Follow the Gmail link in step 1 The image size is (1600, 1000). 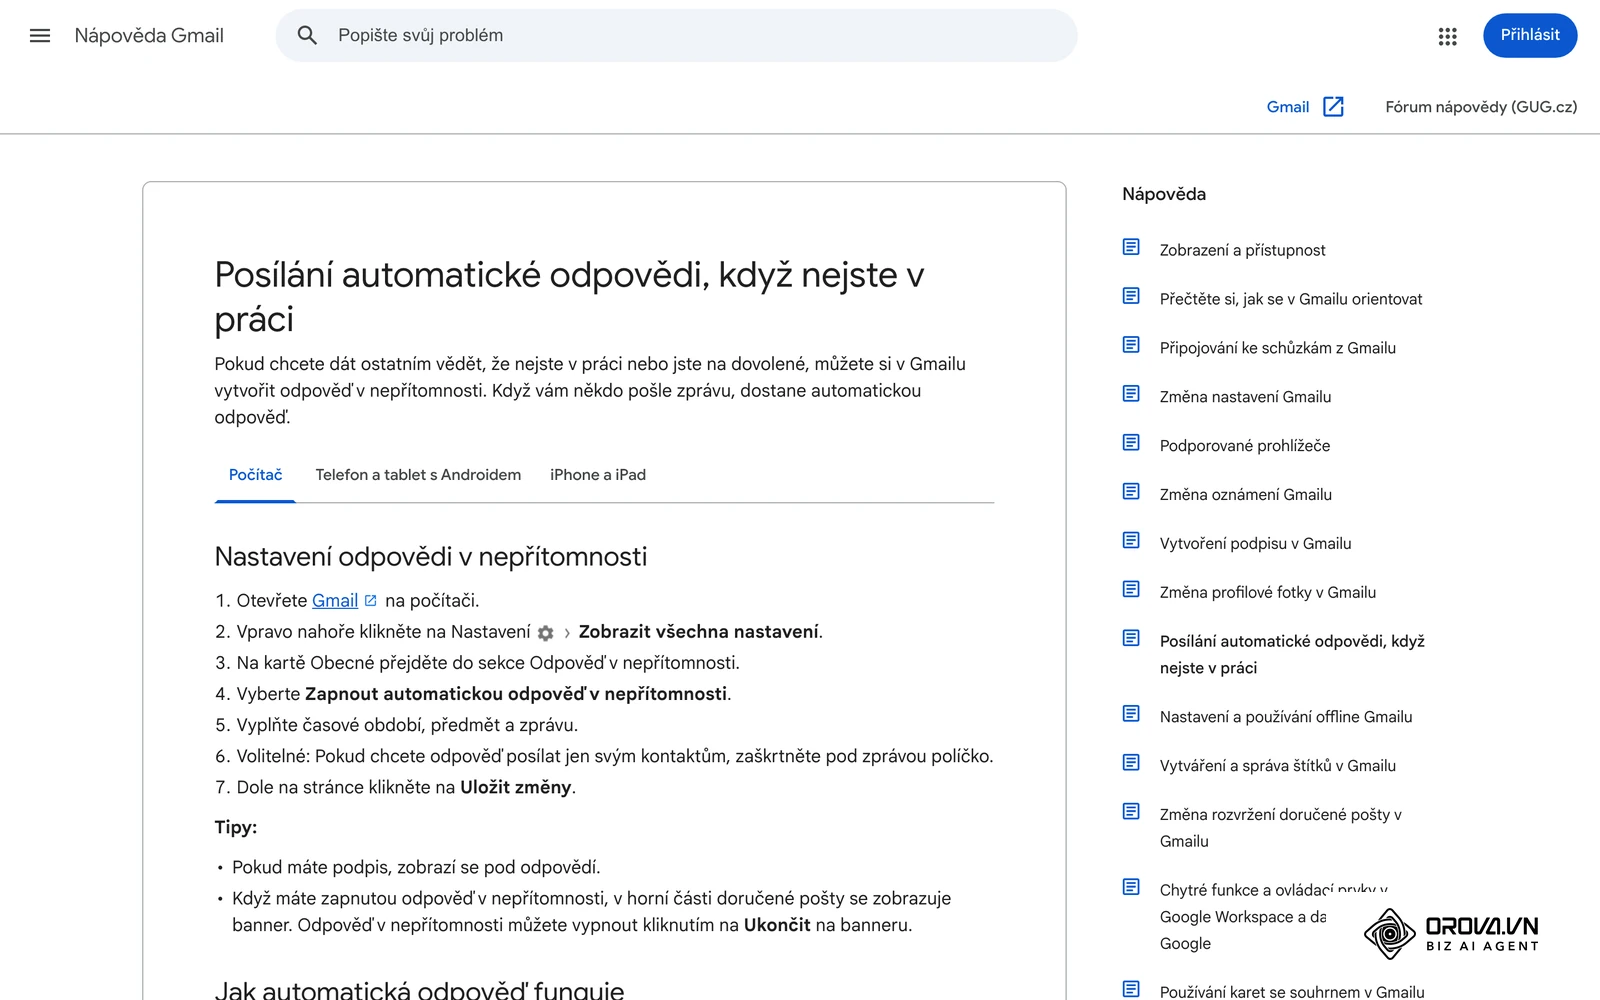pyautogui.click(x=335, y=601)
